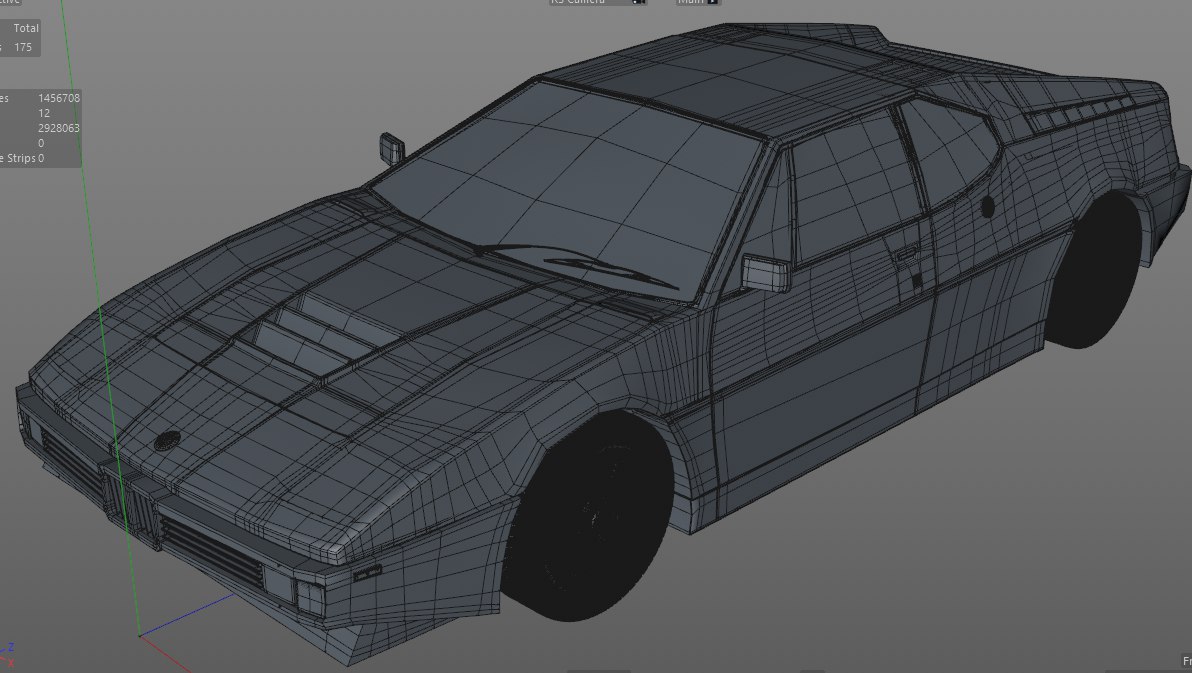Click the "12" statistic value
The height and width of the screenshot is (673, 1192).
(x=44, y=113)
